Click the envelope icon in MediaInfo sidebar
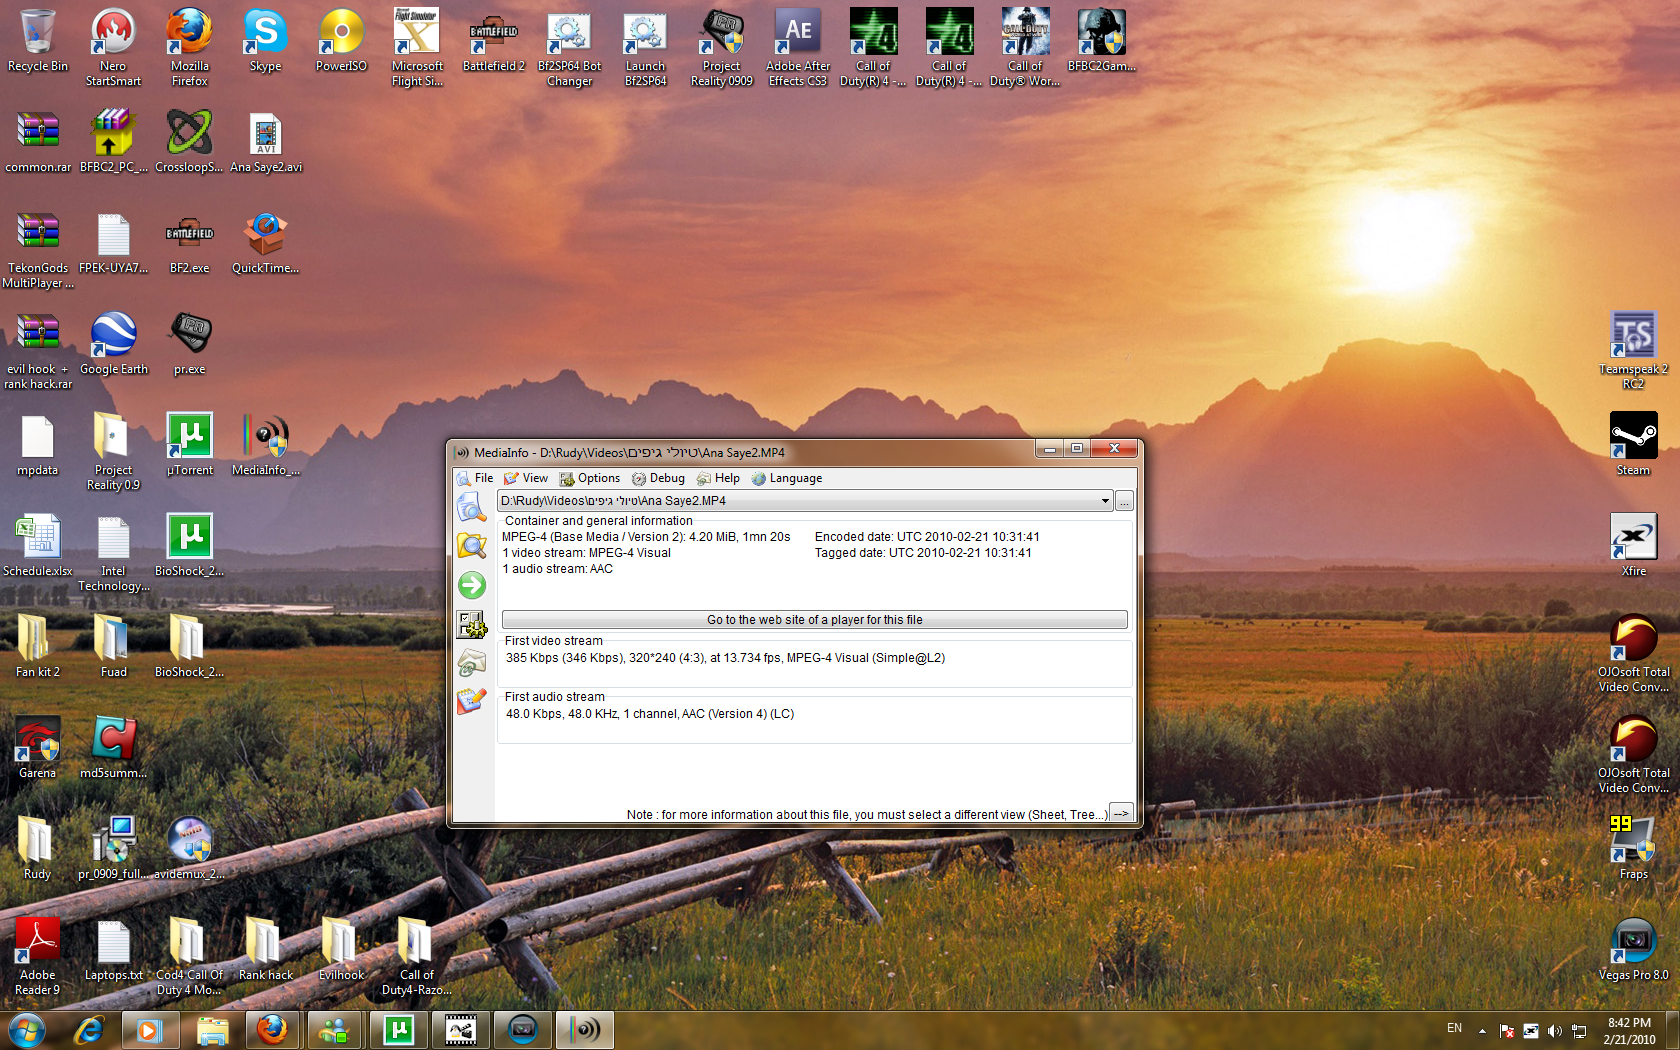1680x1050 pixels. click(471, 662)
